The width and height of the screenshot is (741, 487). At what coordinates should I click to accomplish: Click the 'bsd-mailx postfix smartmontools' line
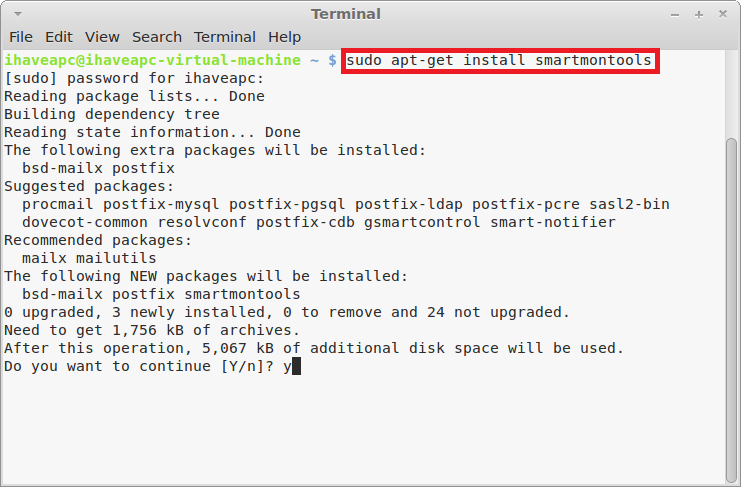pos(161,294)
